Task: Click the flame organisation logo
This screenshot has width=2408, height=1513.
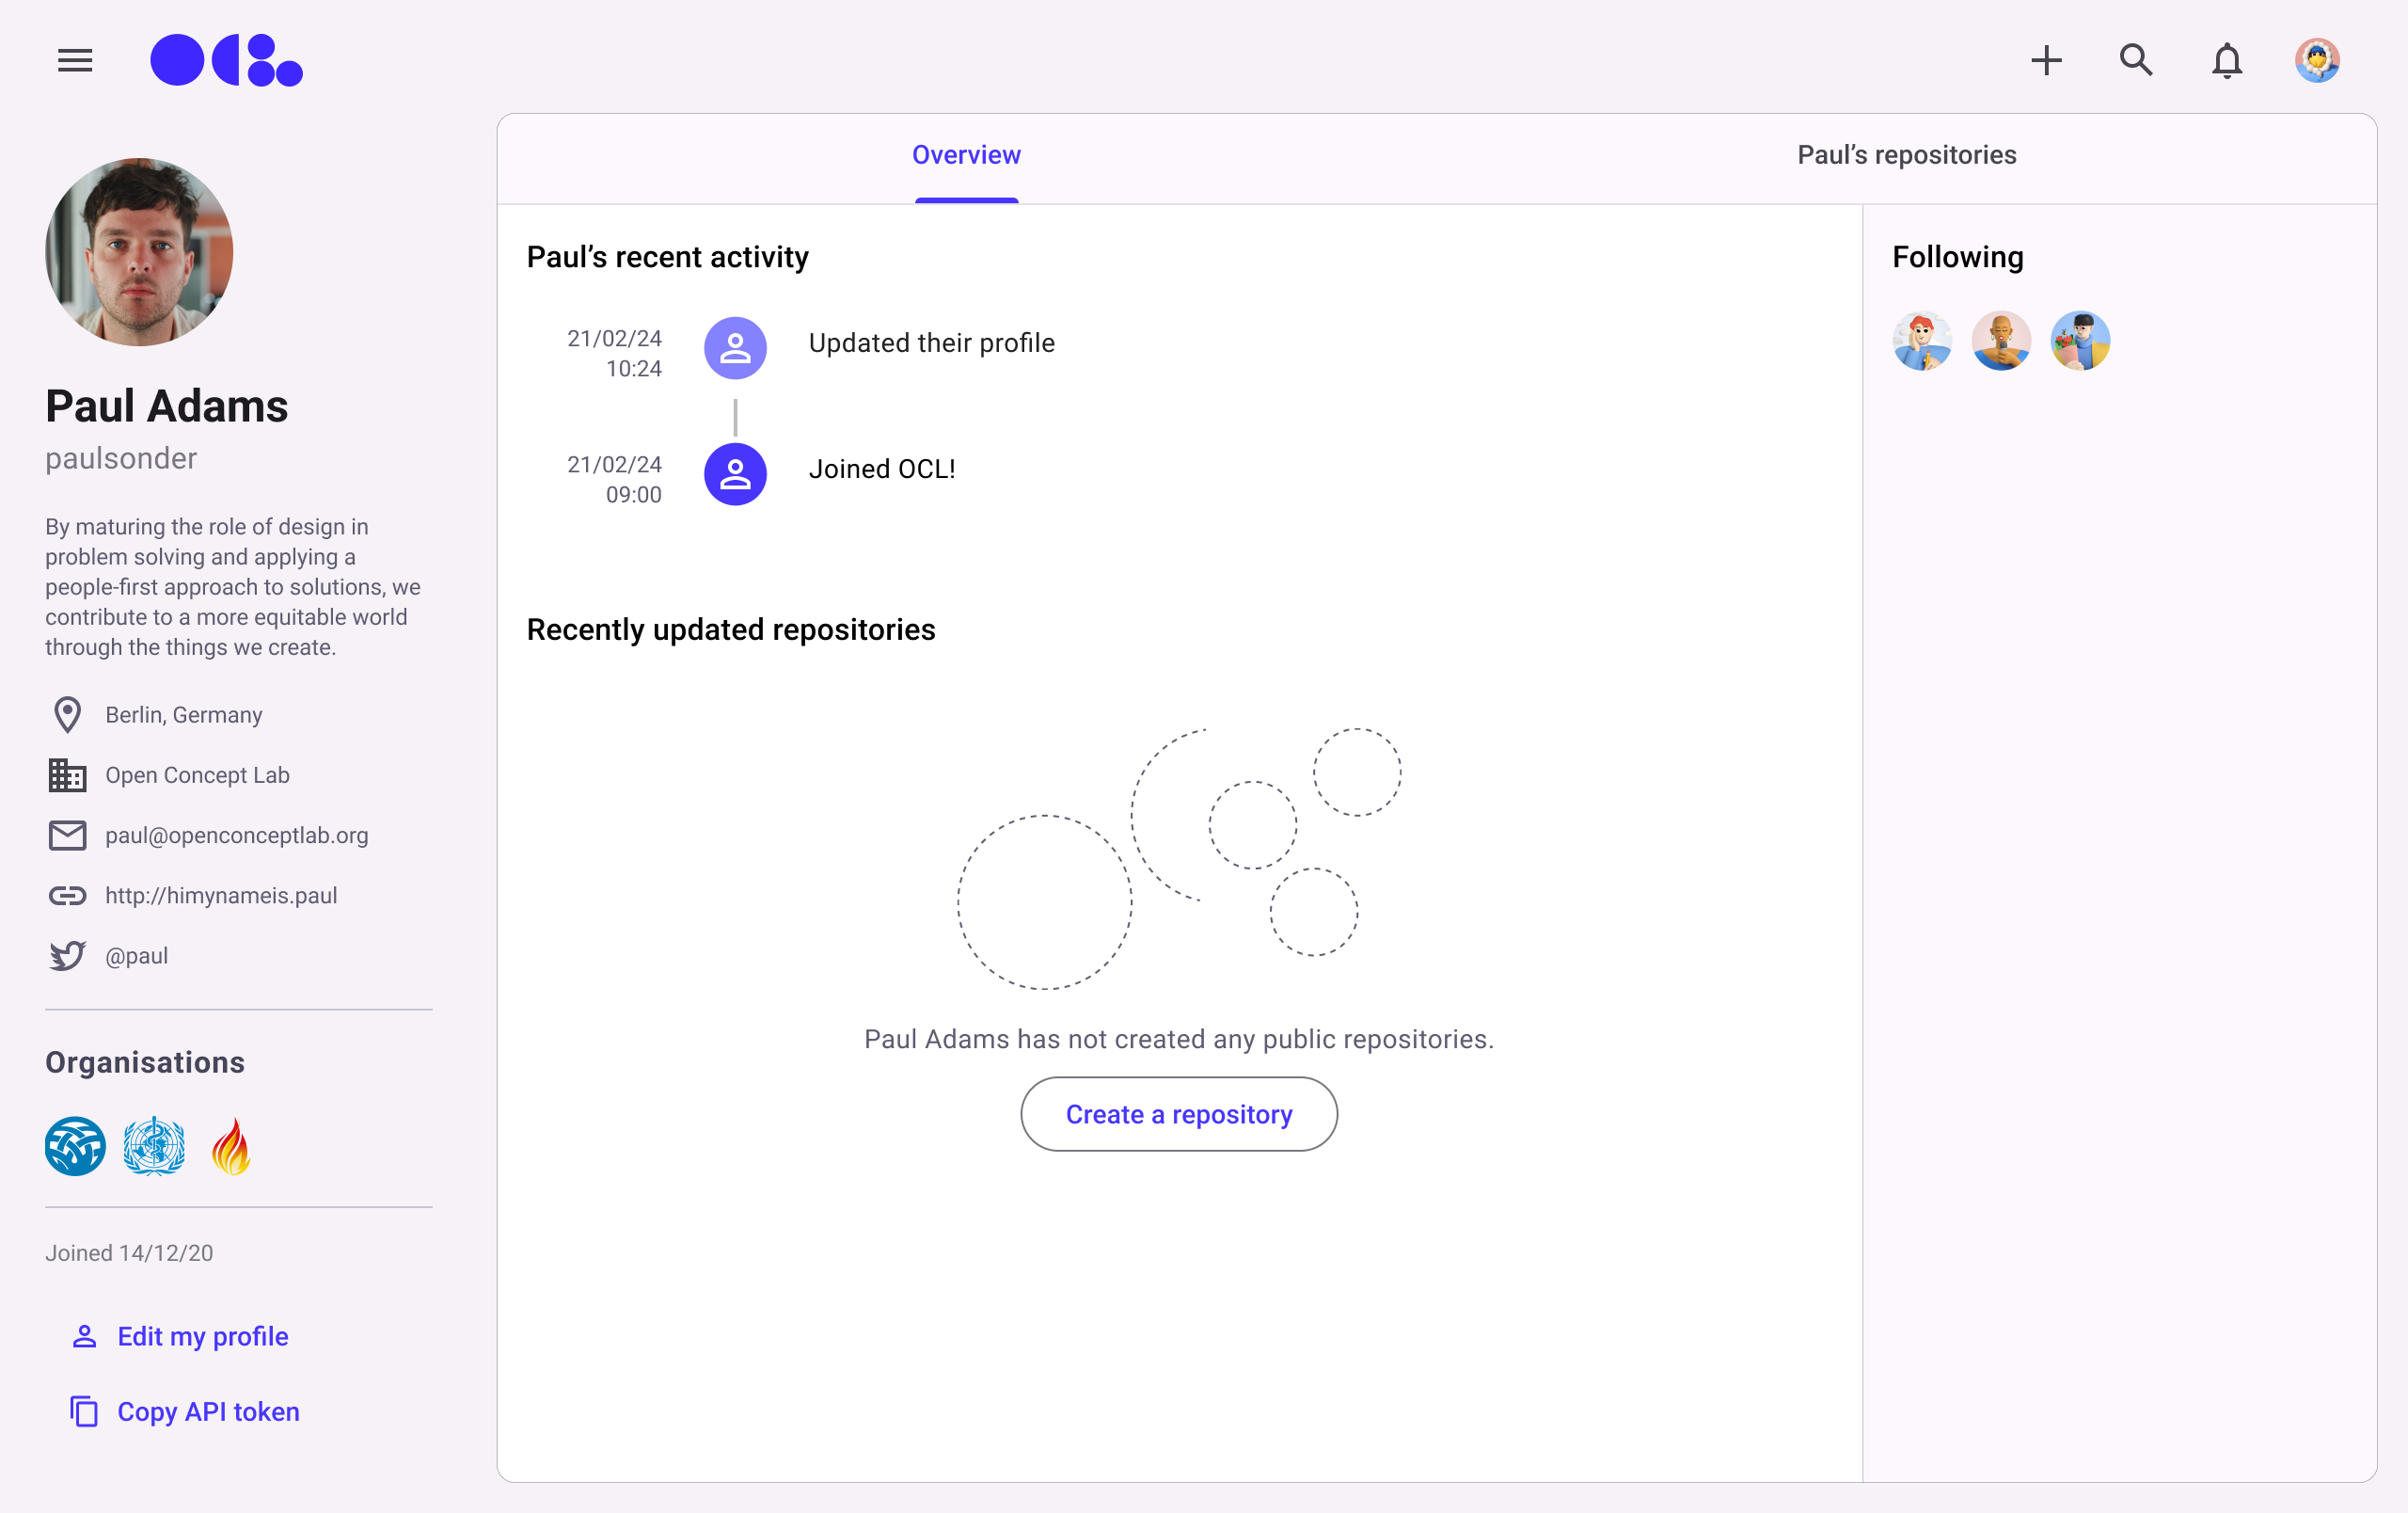Action: coord(231,1147)
